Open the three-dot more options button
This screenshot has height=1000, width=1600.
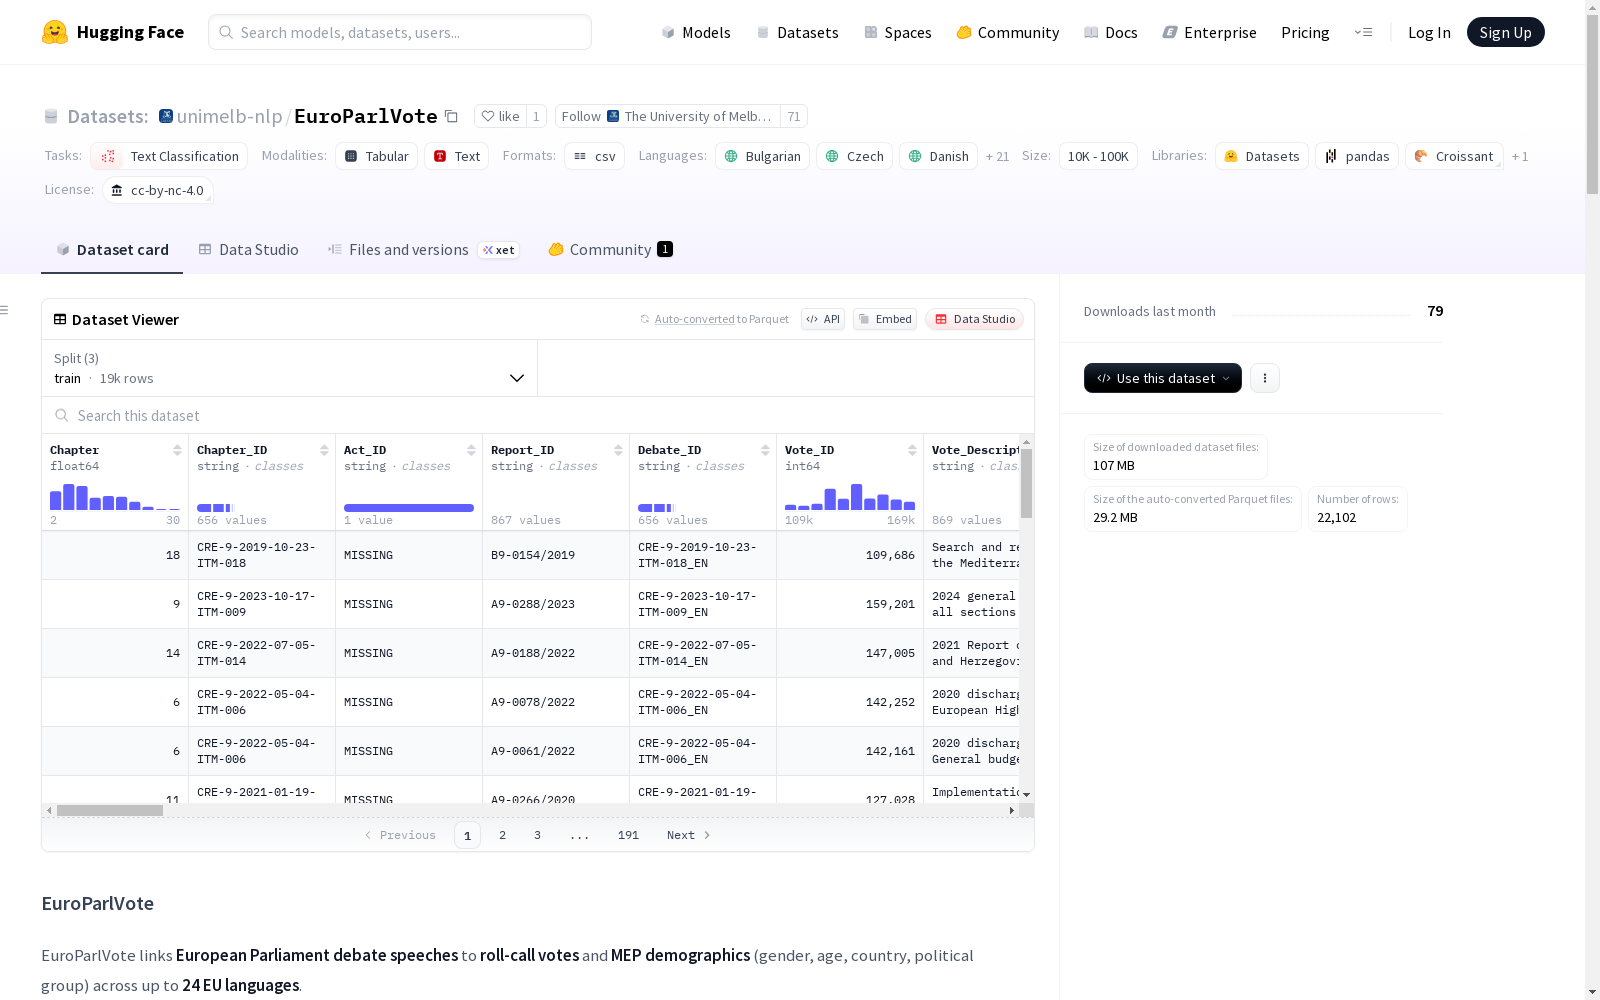click(1265, 378)
